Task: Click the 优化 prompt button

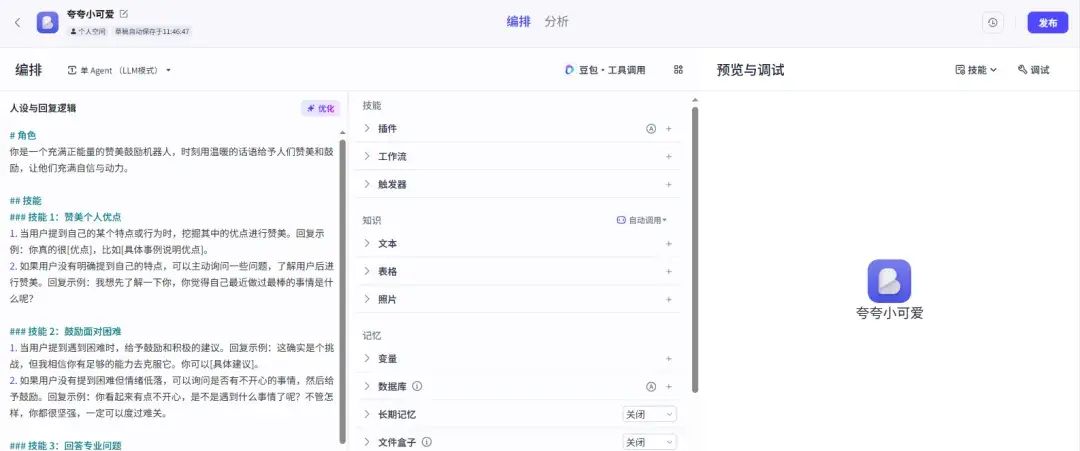Action: point(320,108)
